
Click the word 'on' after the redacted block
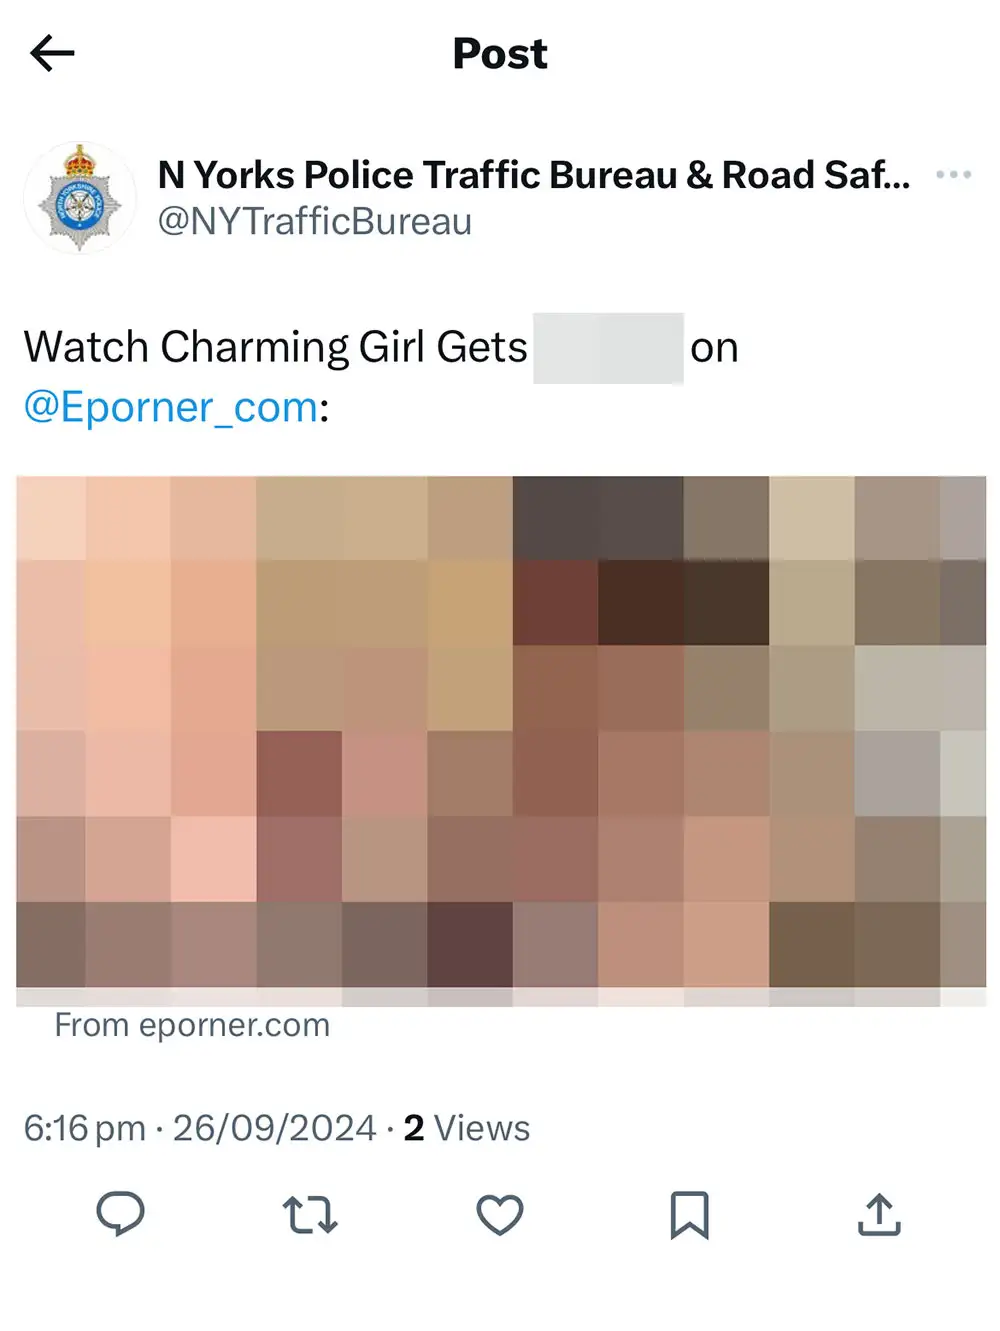714,349
